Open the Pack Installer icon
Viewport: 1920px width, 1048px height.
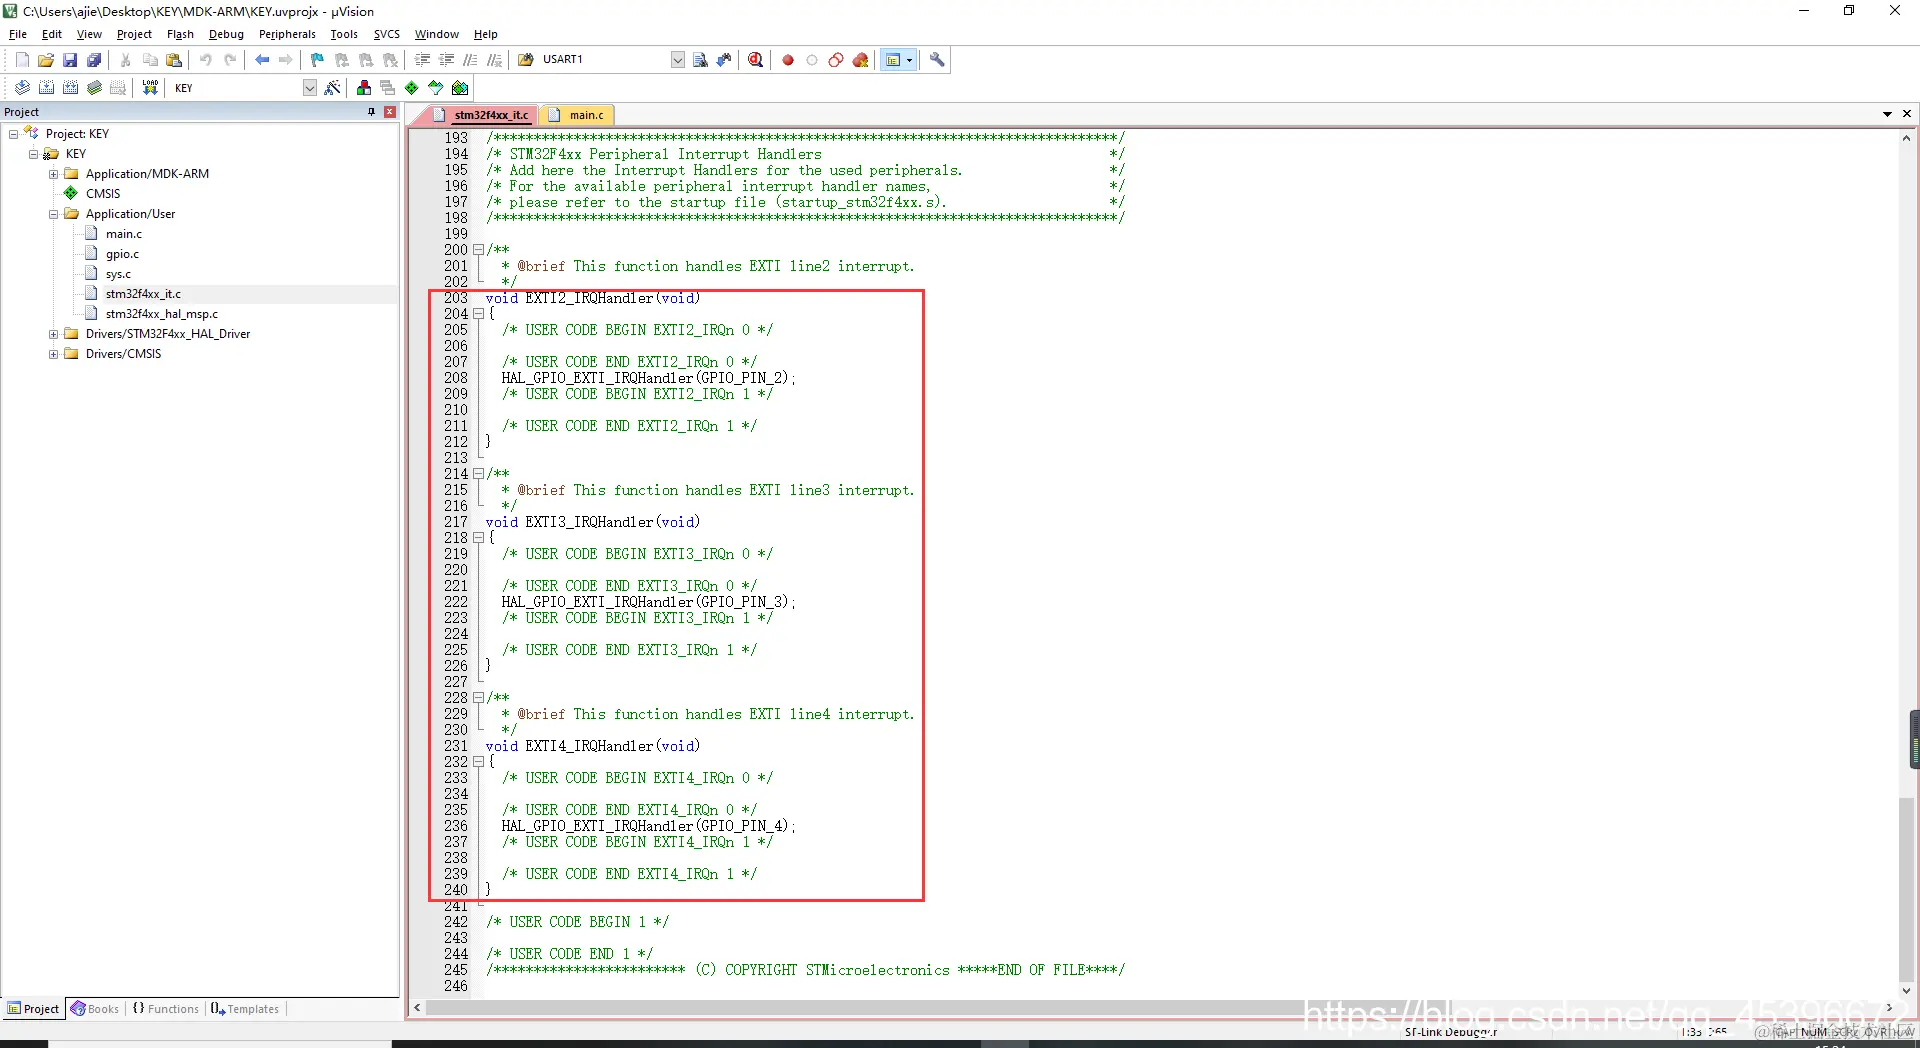[460, 88]
